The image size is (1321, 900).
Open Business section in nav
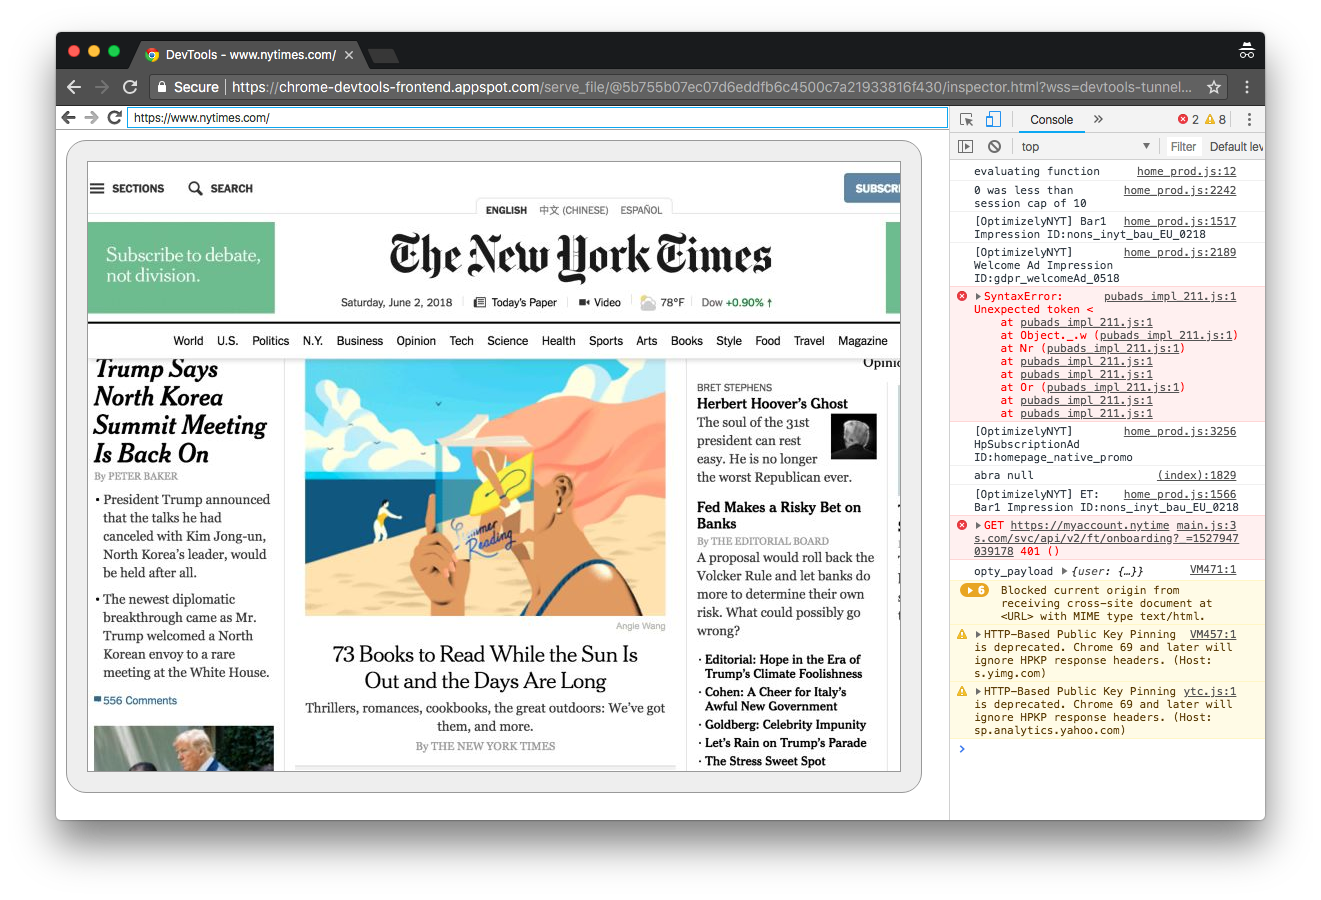pyautogui.click(x=359, y=341)
